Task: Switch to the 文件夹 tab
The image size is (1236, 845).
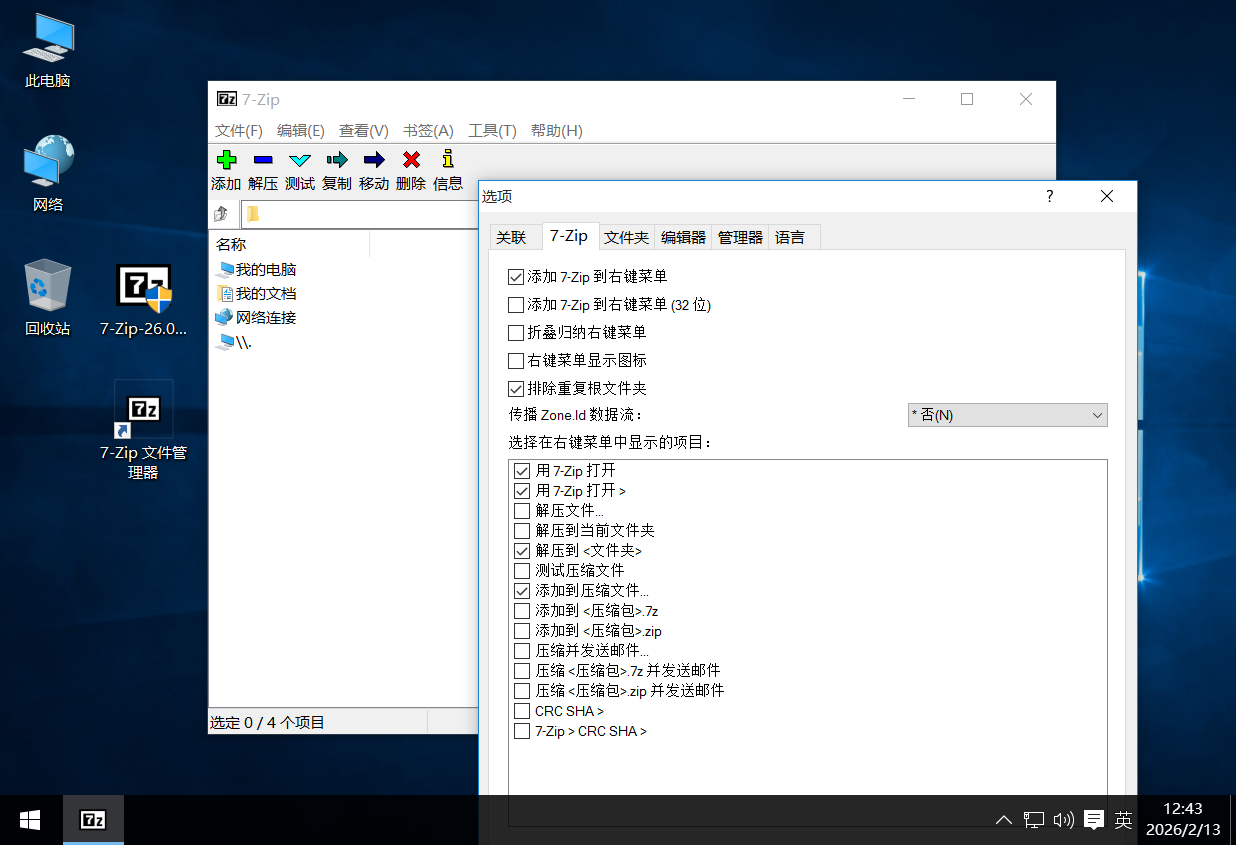Action: tap(627, 238)
